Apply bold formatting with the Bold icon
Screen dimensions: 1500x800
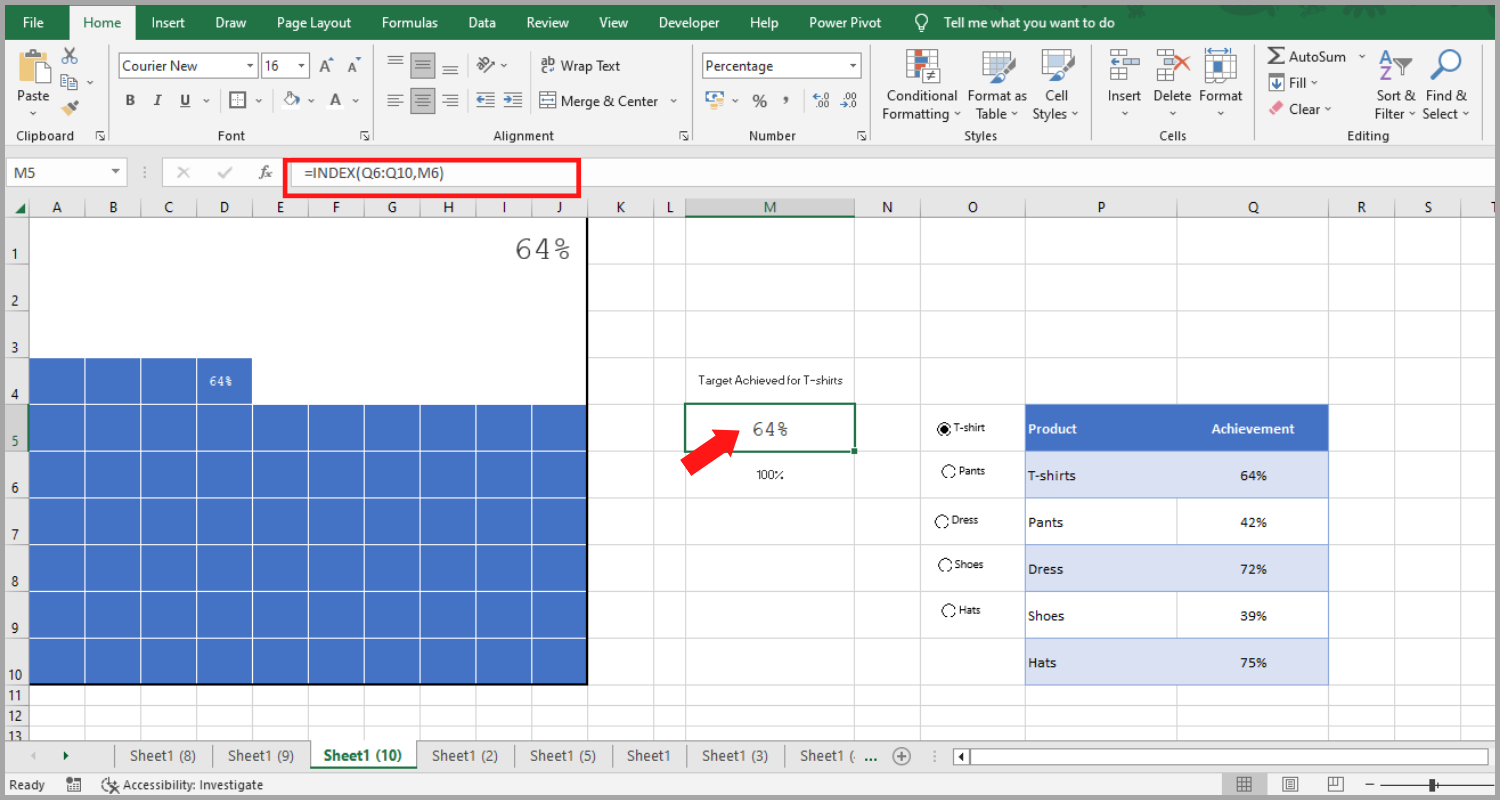pos(129,100)
